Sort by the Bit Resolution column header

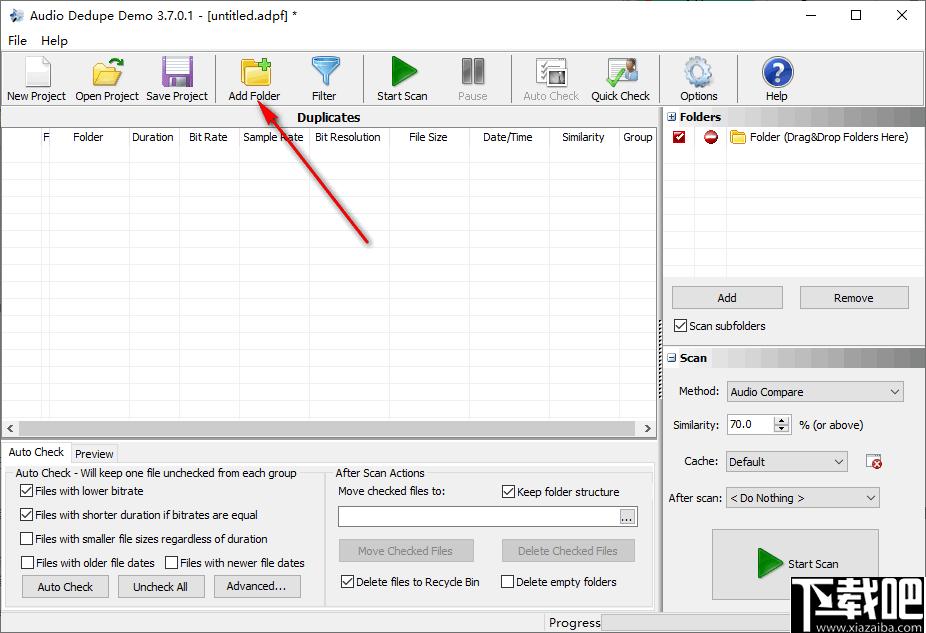tap(348, 137)
